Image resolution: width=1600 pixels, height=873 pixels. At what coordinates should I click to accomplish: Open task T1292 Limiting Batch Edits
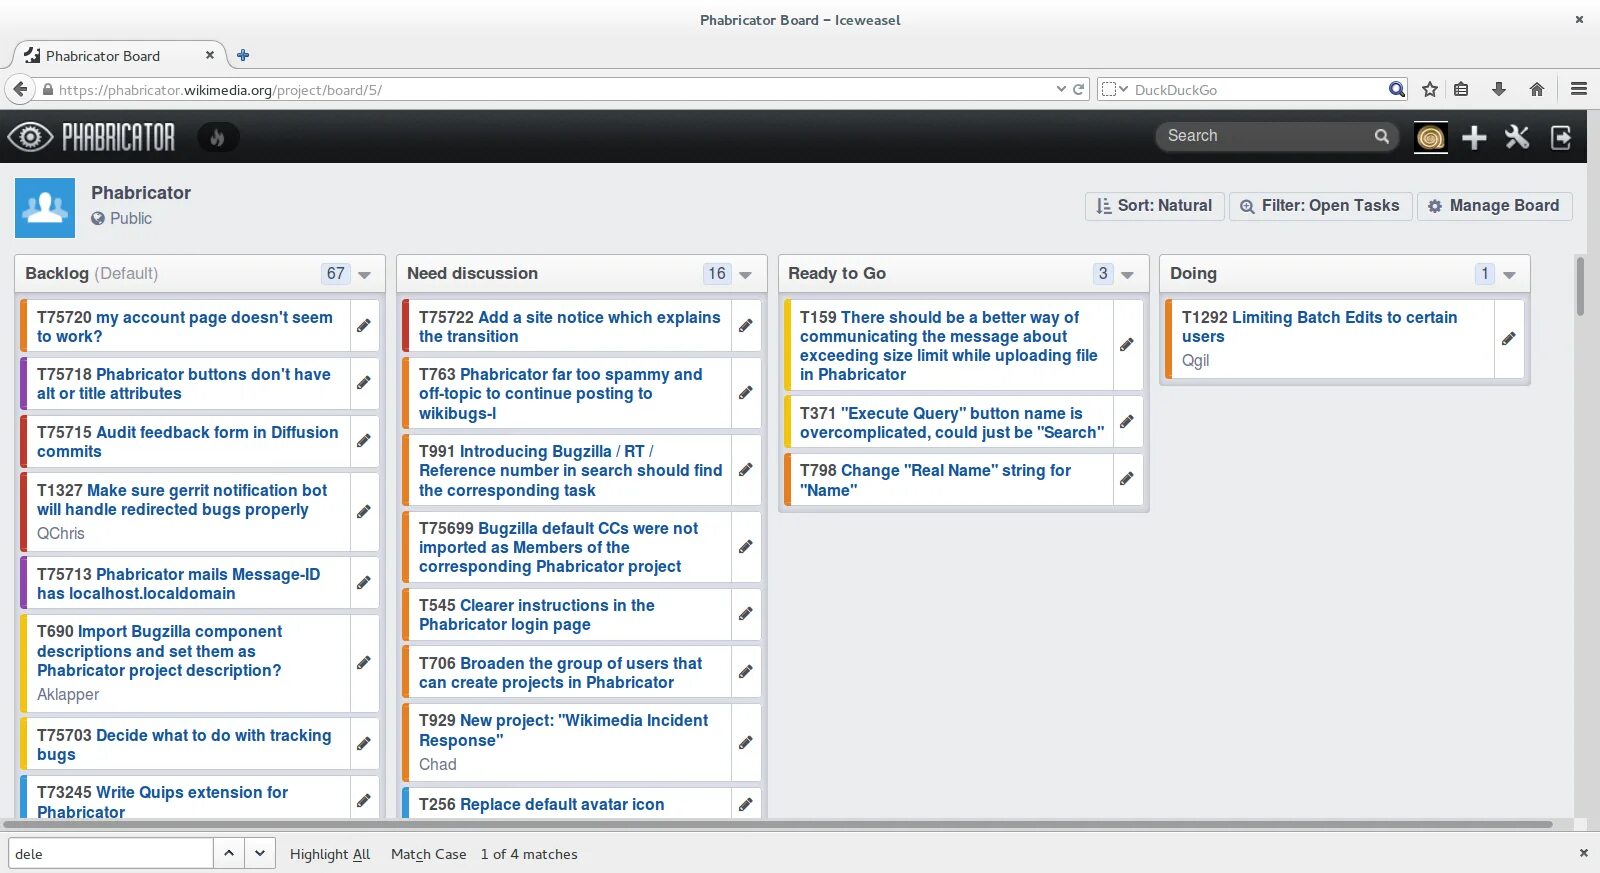click(1319, 327)
